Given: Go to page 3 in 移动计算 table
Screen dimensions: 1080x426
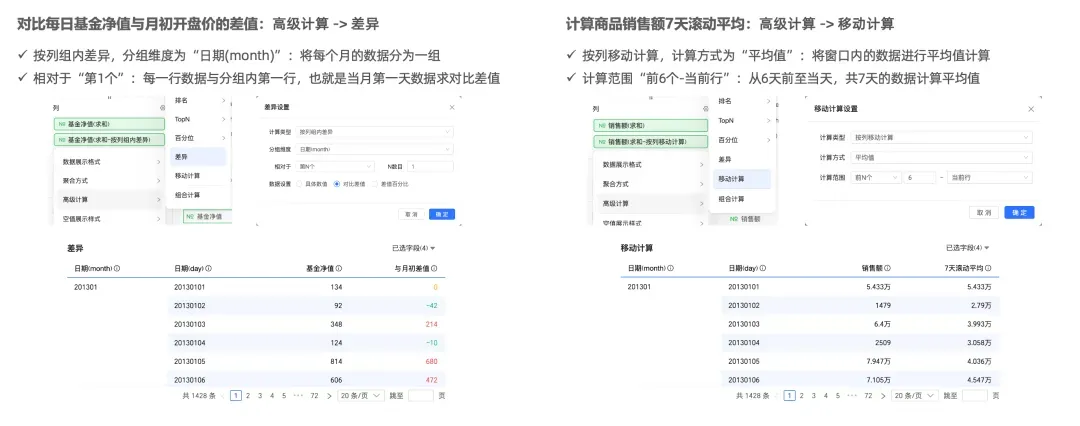Looking at the screenshot, I should point(813,396).
